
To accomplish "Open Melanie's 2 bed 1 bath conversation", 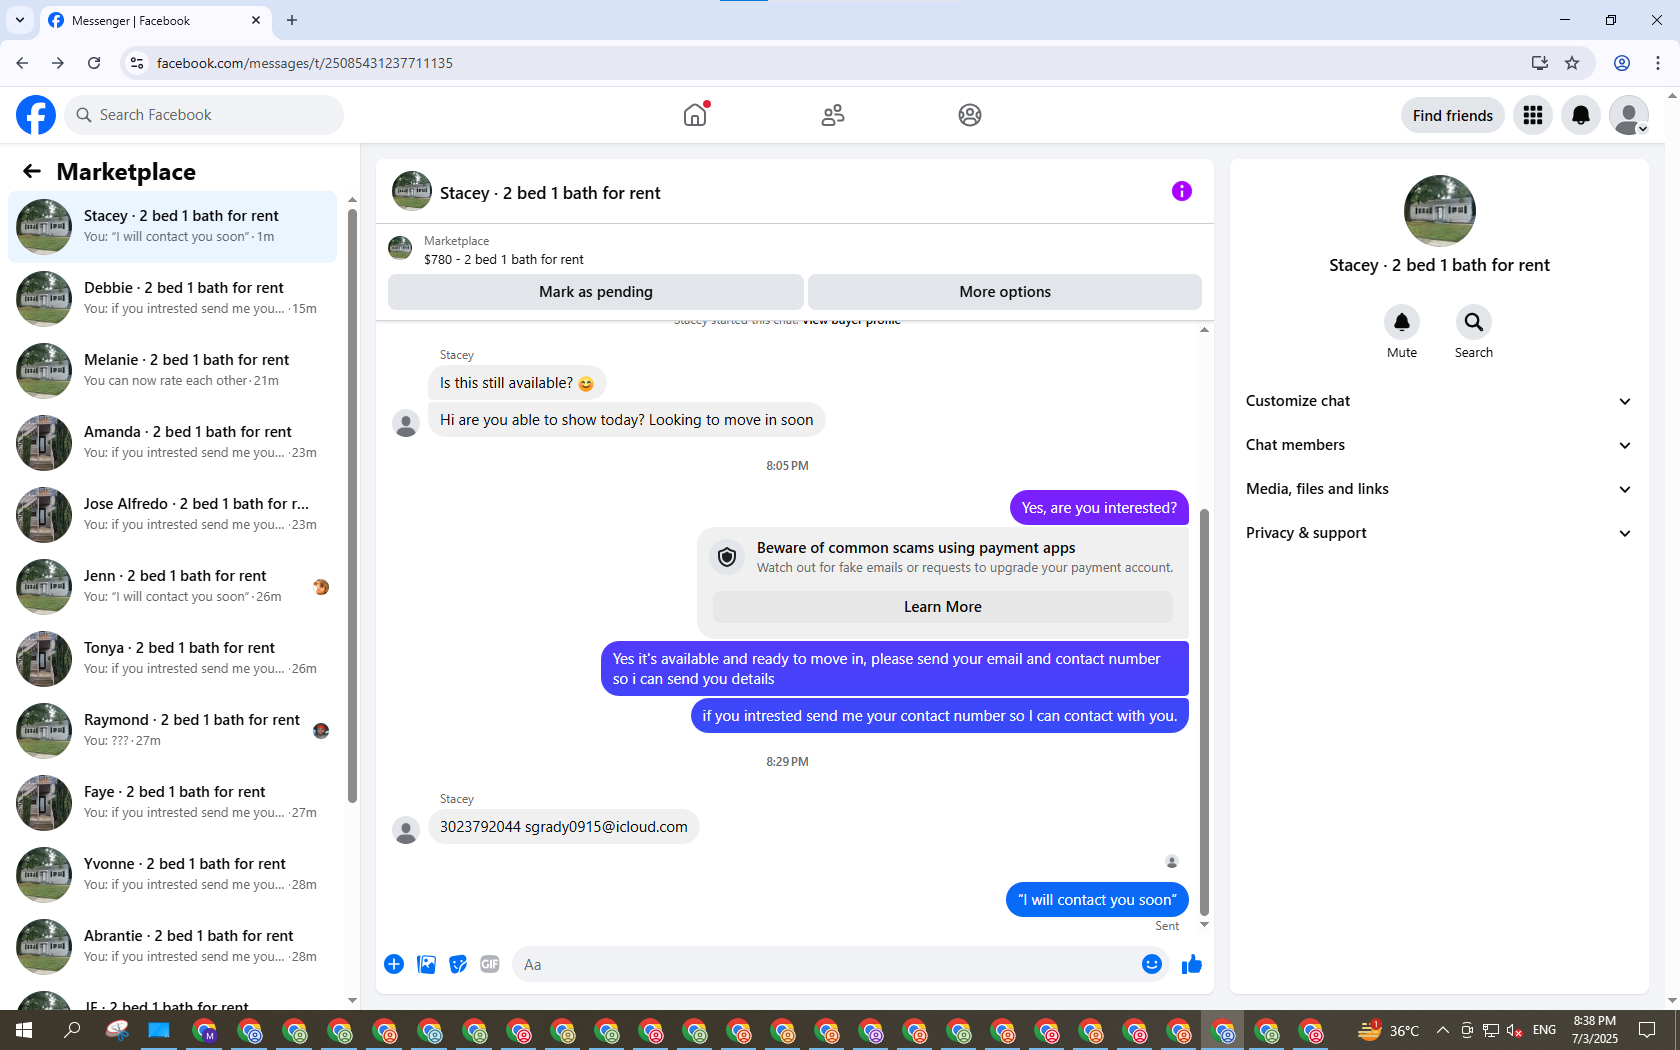I will pyautogui.click(x=172, y=371).
